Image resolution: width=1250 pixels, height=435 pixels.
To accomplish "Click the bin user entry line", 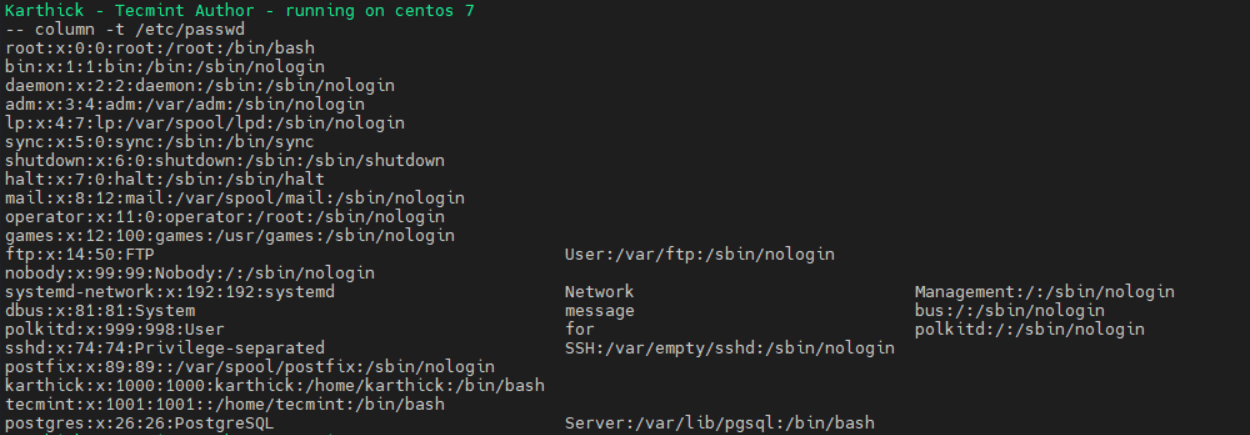I will (165, 67).
